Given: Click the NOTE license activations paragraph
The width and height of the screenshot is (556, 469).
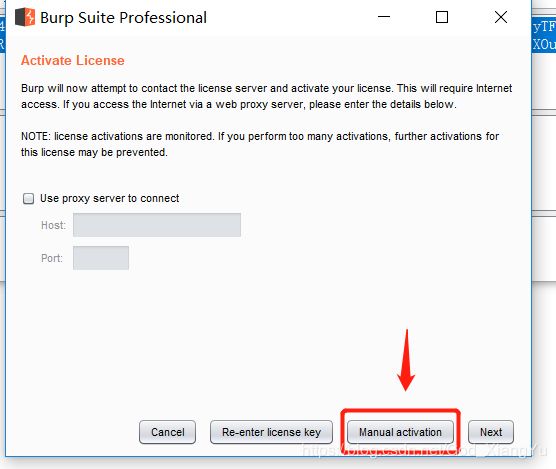Looking at the screenshot, I should coord(260,144).
